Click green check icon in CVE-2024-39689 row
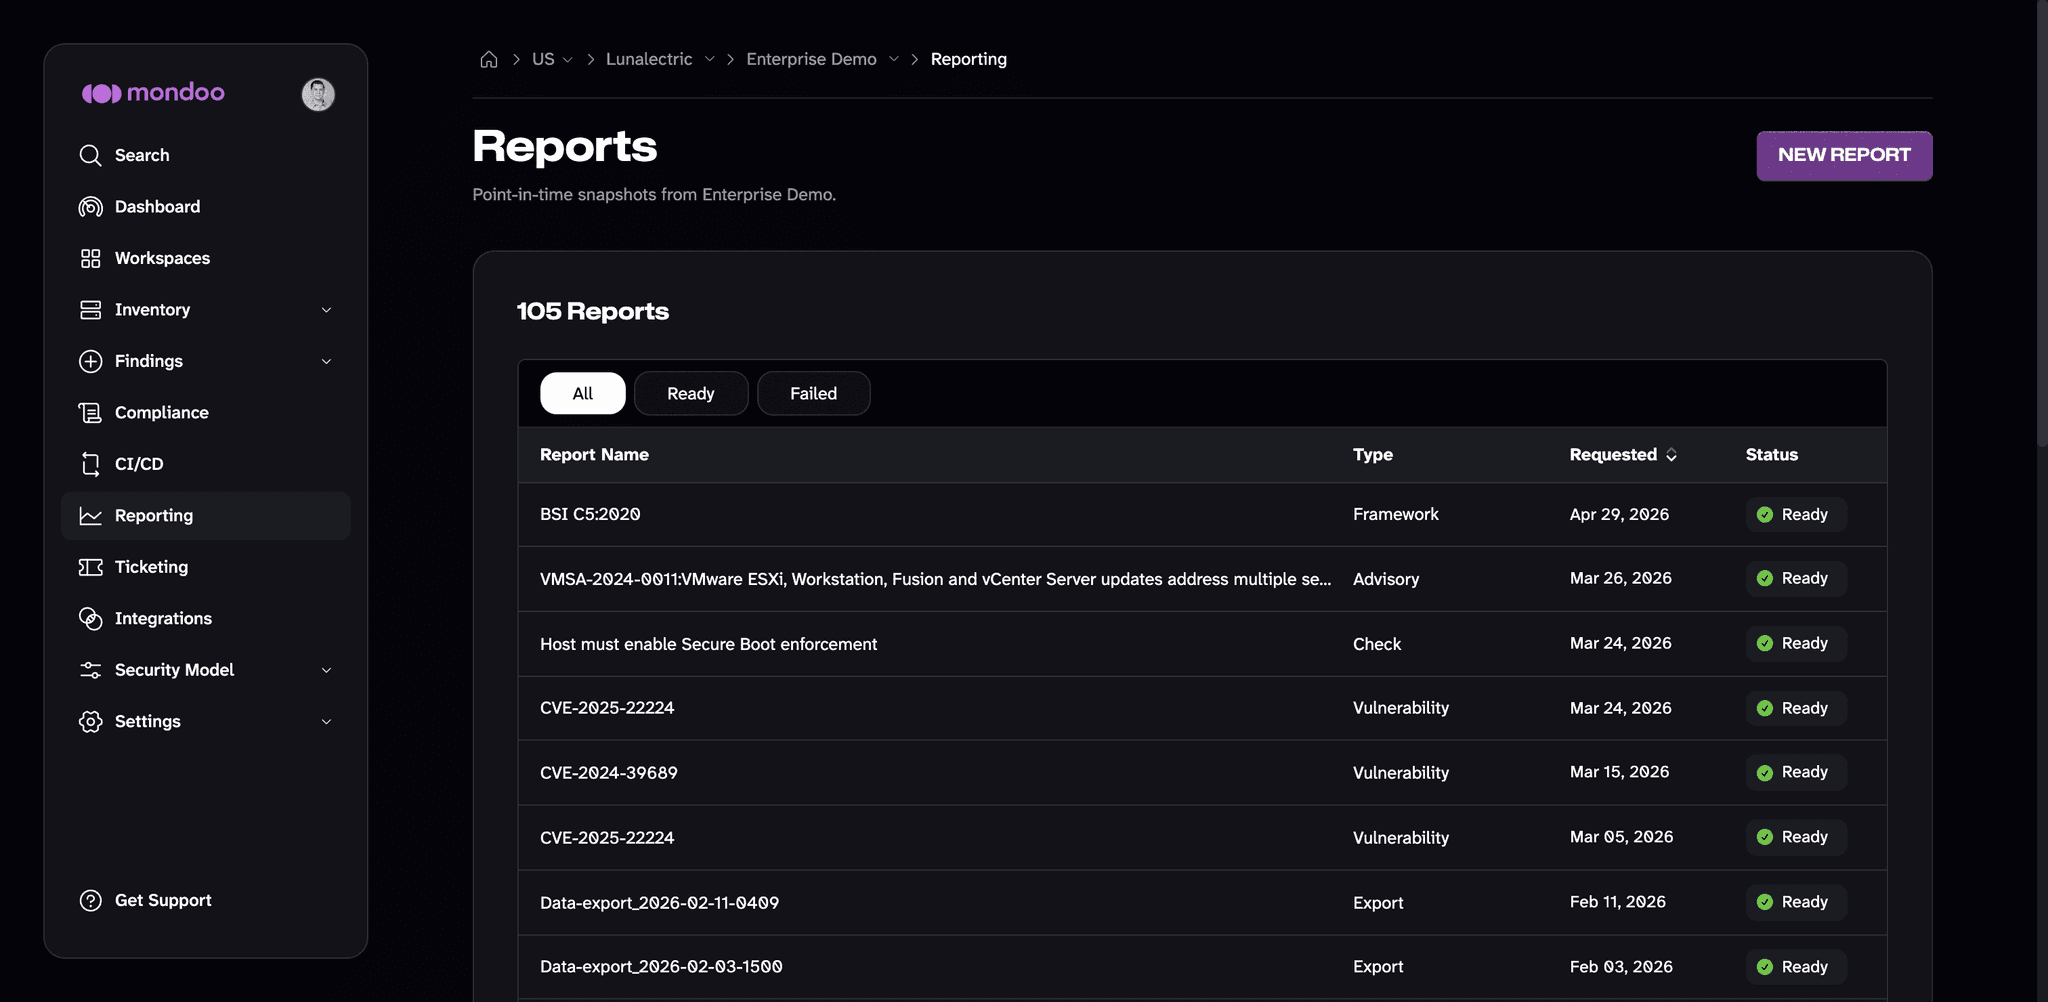This screenshot has width=2048, height=1002. tap(1765, 772)
